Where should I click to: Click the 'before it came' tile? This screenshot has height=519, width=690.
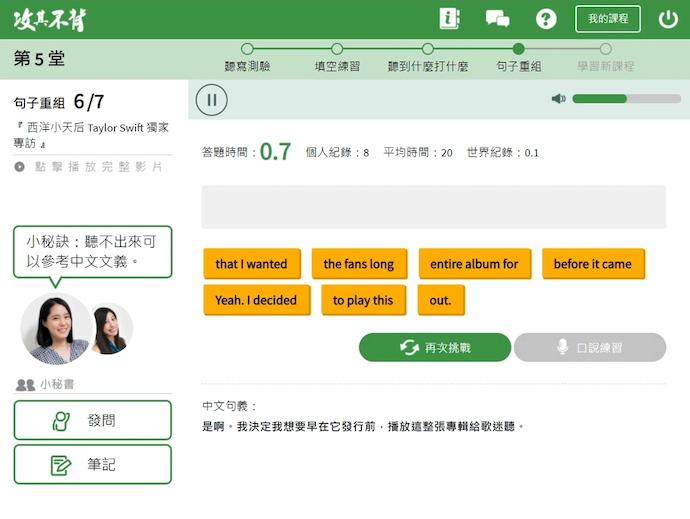pos(592,264)
